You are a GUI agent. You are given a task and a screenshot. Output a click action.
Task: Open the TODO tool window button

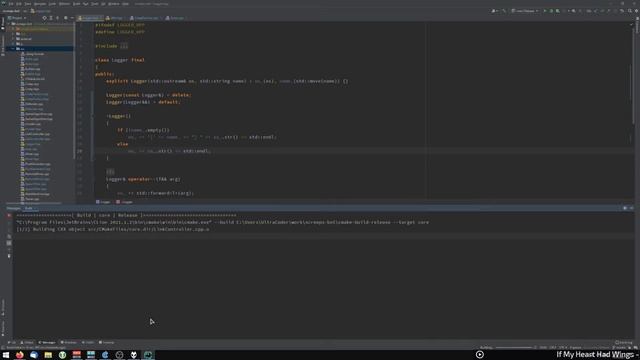[27, 342]
